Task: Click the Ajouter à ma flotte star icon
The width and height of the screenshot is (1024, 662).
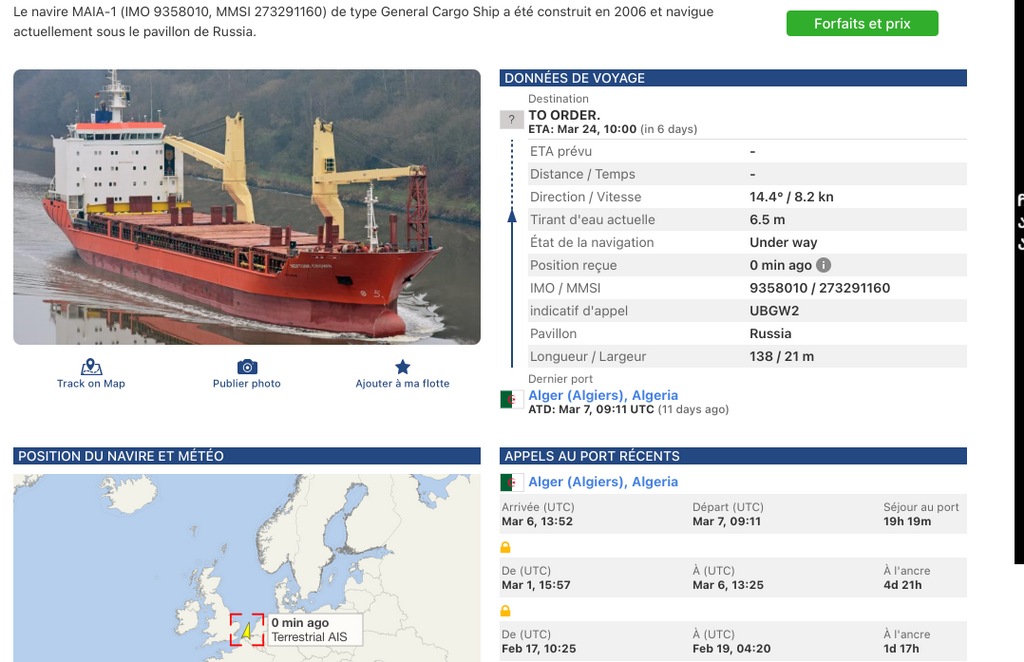Action: tap(402, 367)
